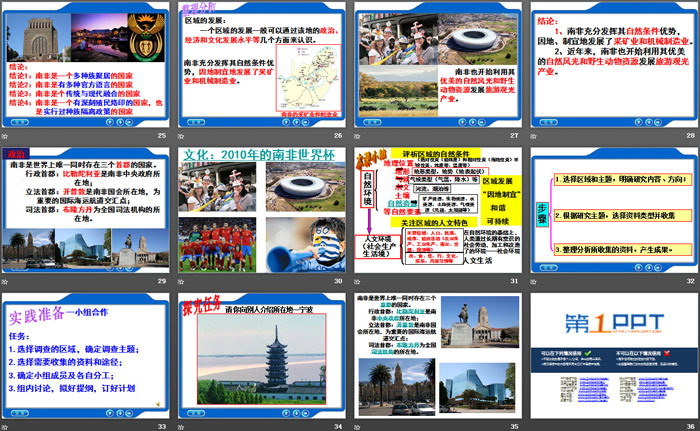Viewport: 700px width, 431px height.
Task: Click the slide number "35" label
Action: pyautogui.click(x=514, y=427)
